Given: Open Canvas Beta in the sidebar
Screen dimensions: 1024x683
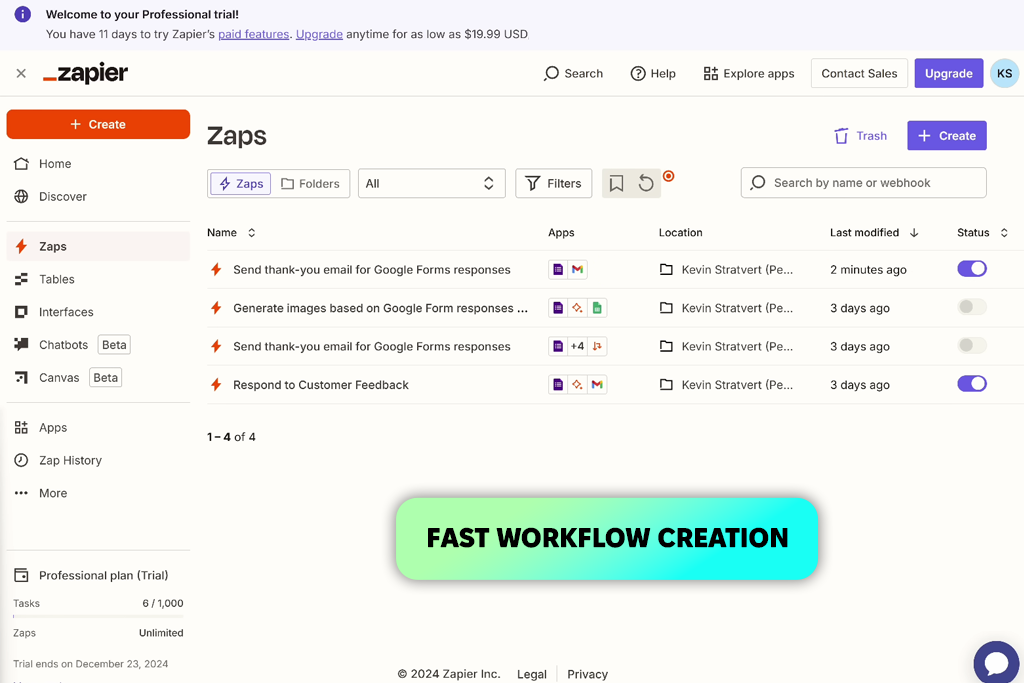Looking at the screenshot, I should point(98,377).
